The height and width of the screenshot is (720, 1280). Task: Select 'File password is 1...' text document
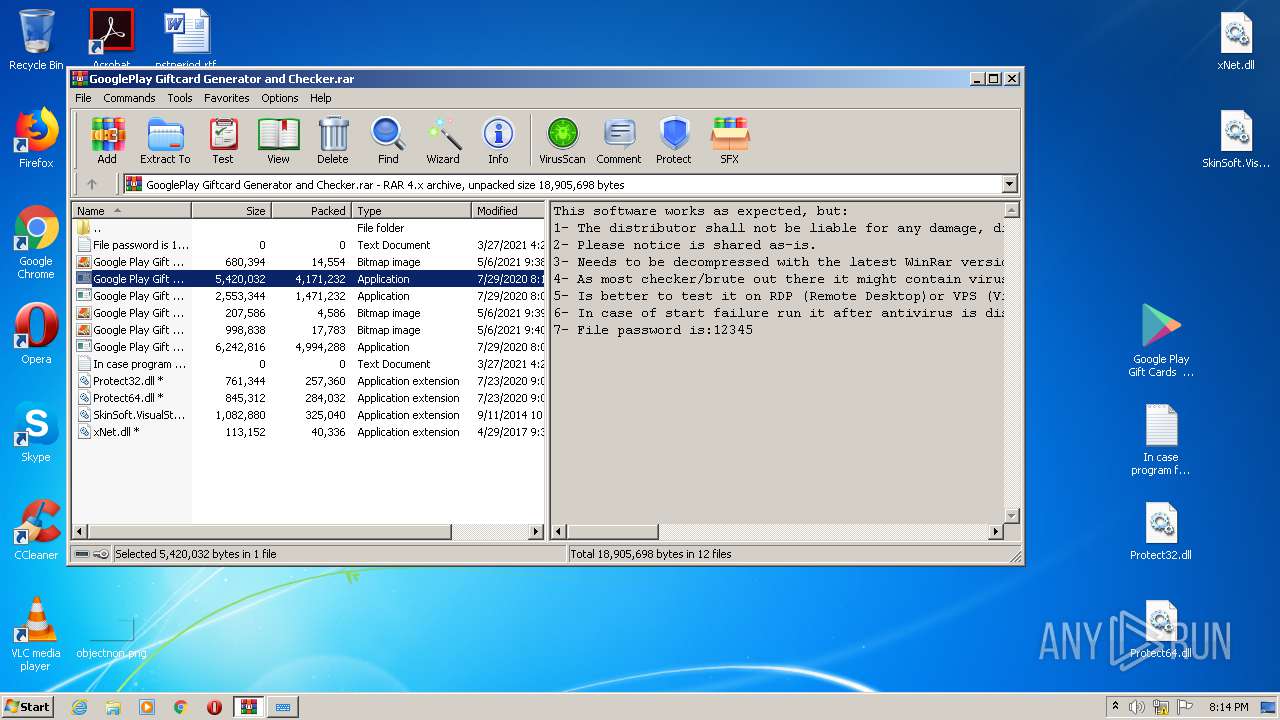tap(309, 245)
